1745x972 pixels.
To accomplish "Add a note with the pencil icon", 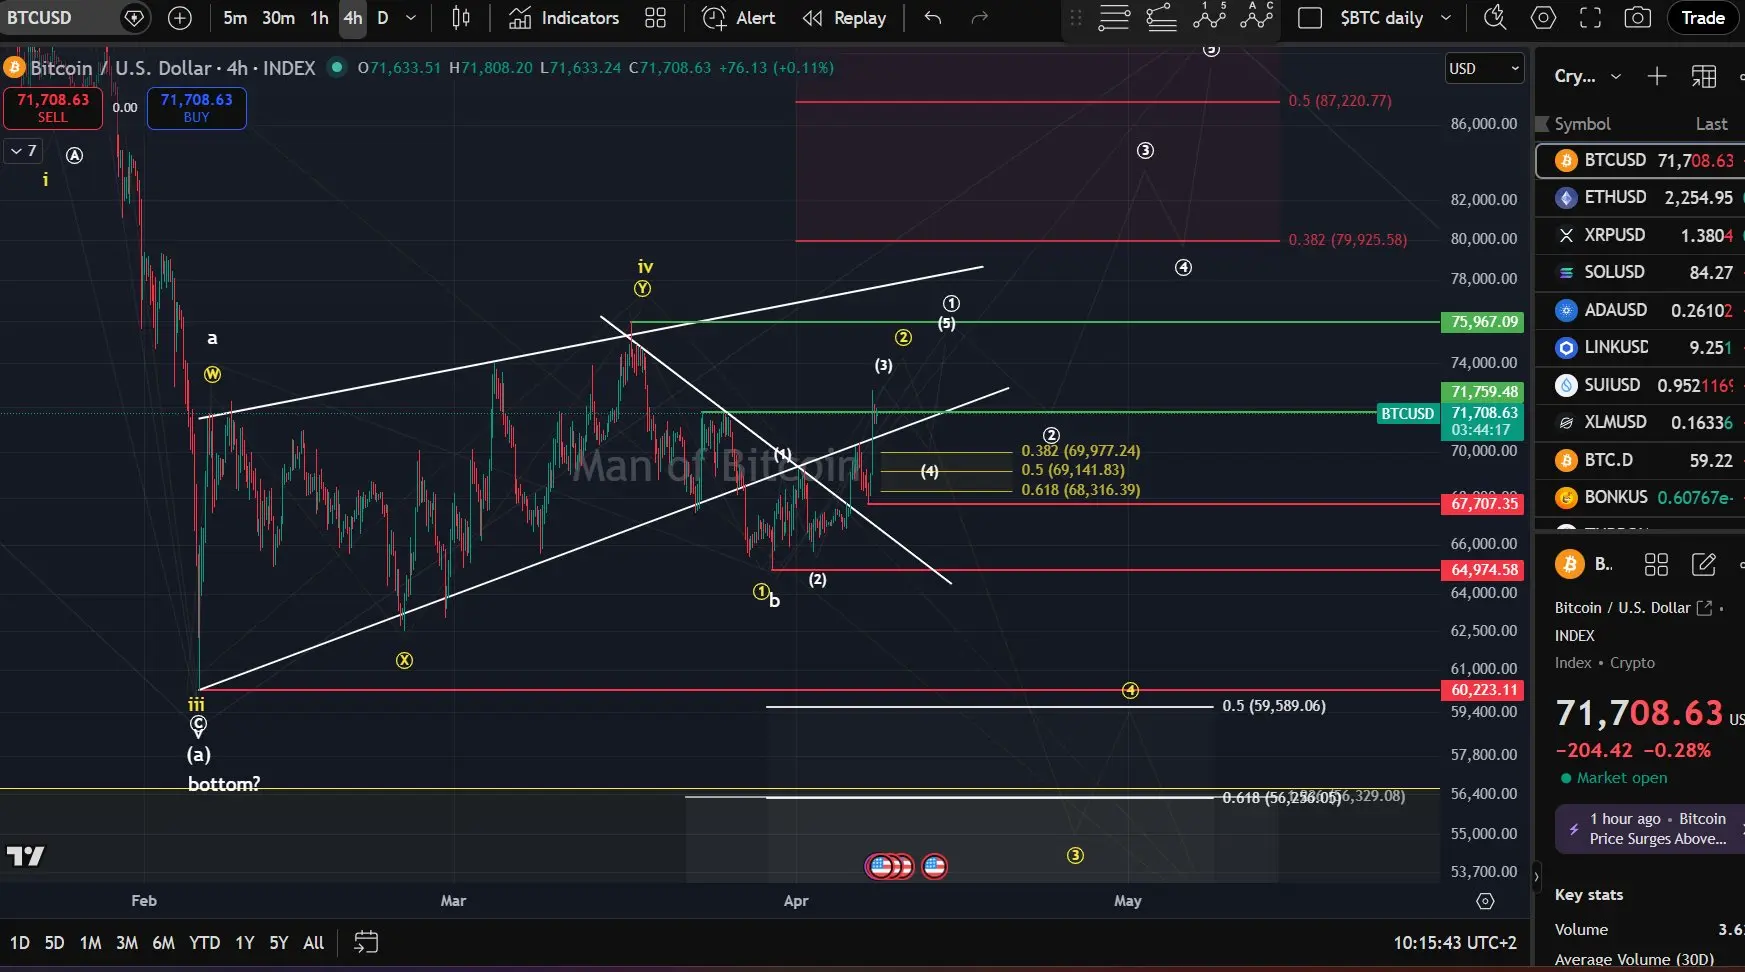I will pos(1703,565).
